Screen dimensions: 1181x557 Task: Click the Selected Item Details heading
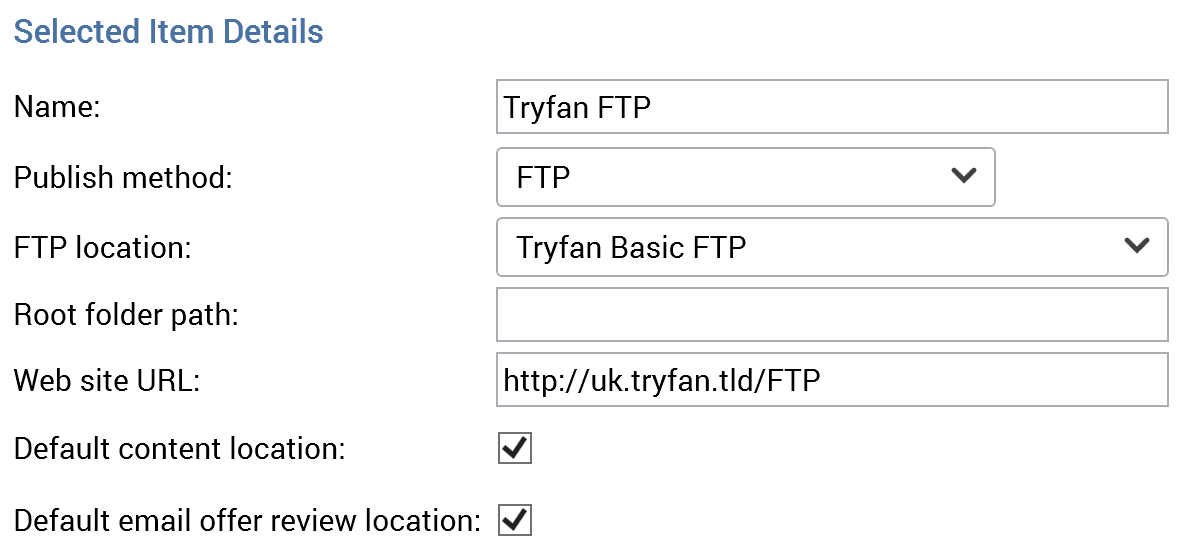point(168,32)
